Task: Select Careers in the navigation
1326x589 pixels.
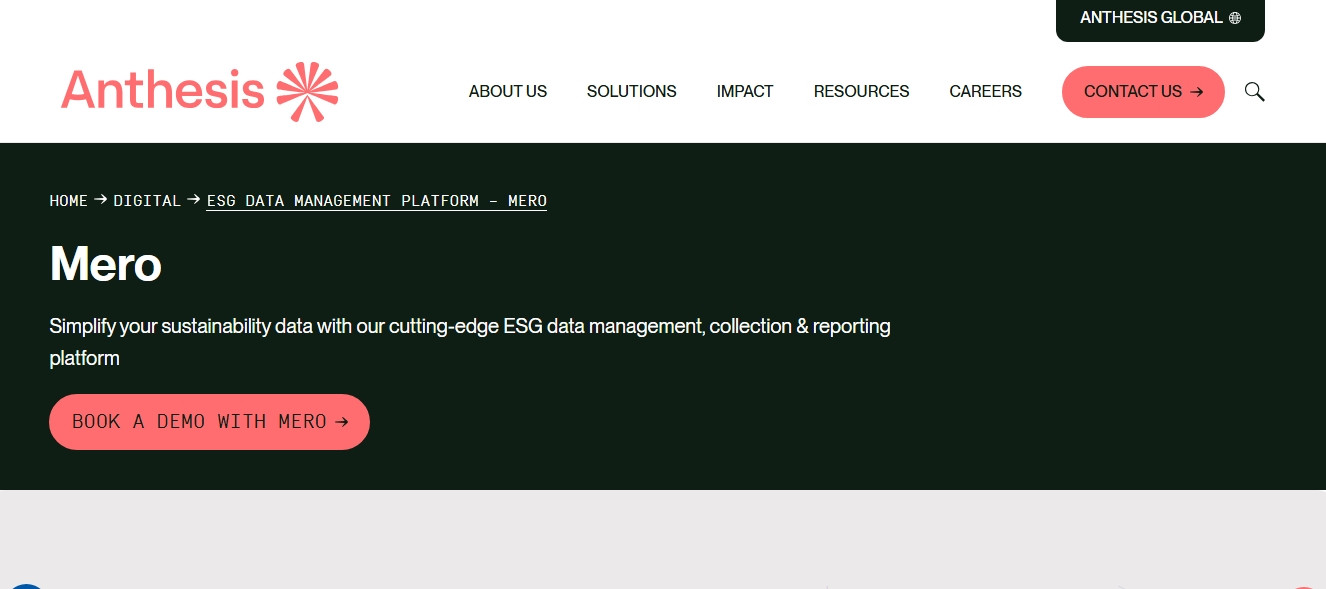Action: click(x=985, y=91)
